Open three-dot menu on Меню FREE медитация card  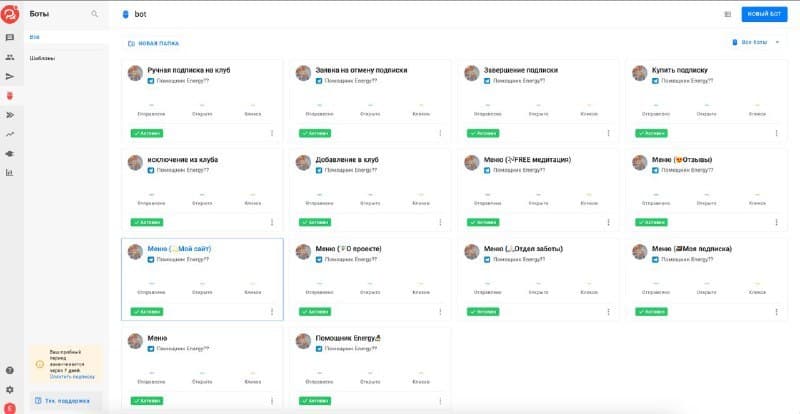(x=608, y=223)
